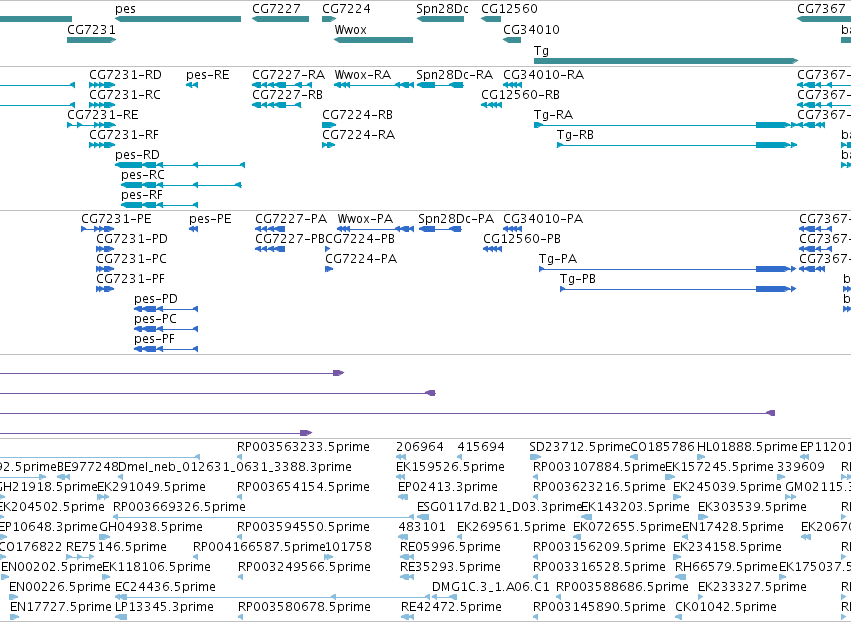Click the Tg-RB transcript label
The height and width of the screenshot is (622, 851).
pos(575,135)
